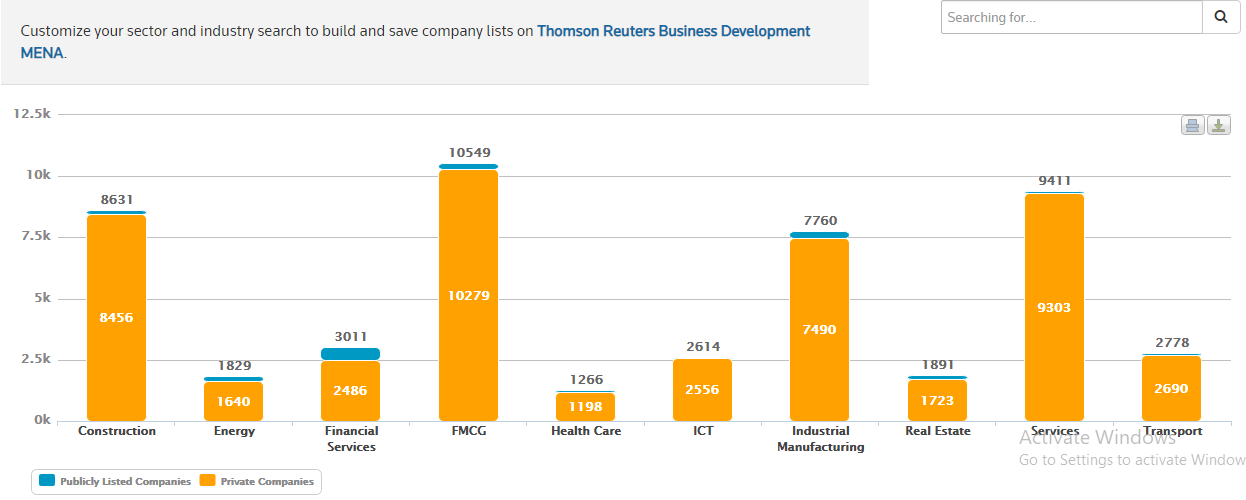Screen dimensions: 1246x500
Task: Click the blue Publicly Listed legend swatch
Action: click(x=47, y=481)
